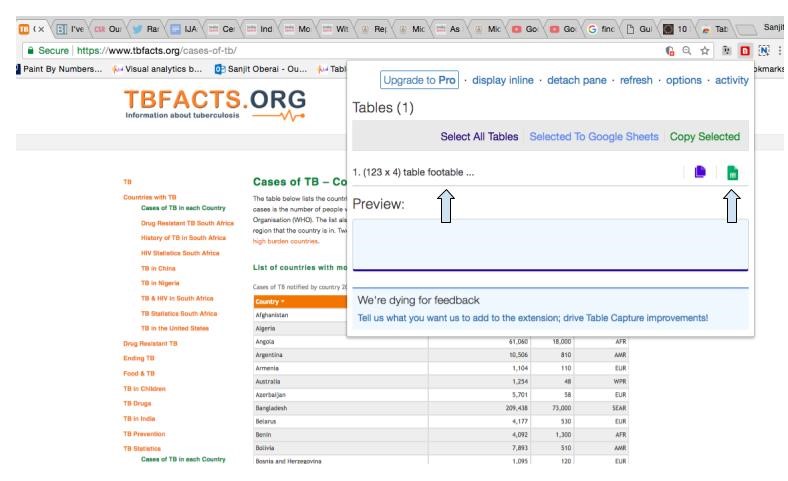Image resolution: width=788 pixels, height=481 pixels.
Task: Sort table by Country column header
Action: coord(270,302)
